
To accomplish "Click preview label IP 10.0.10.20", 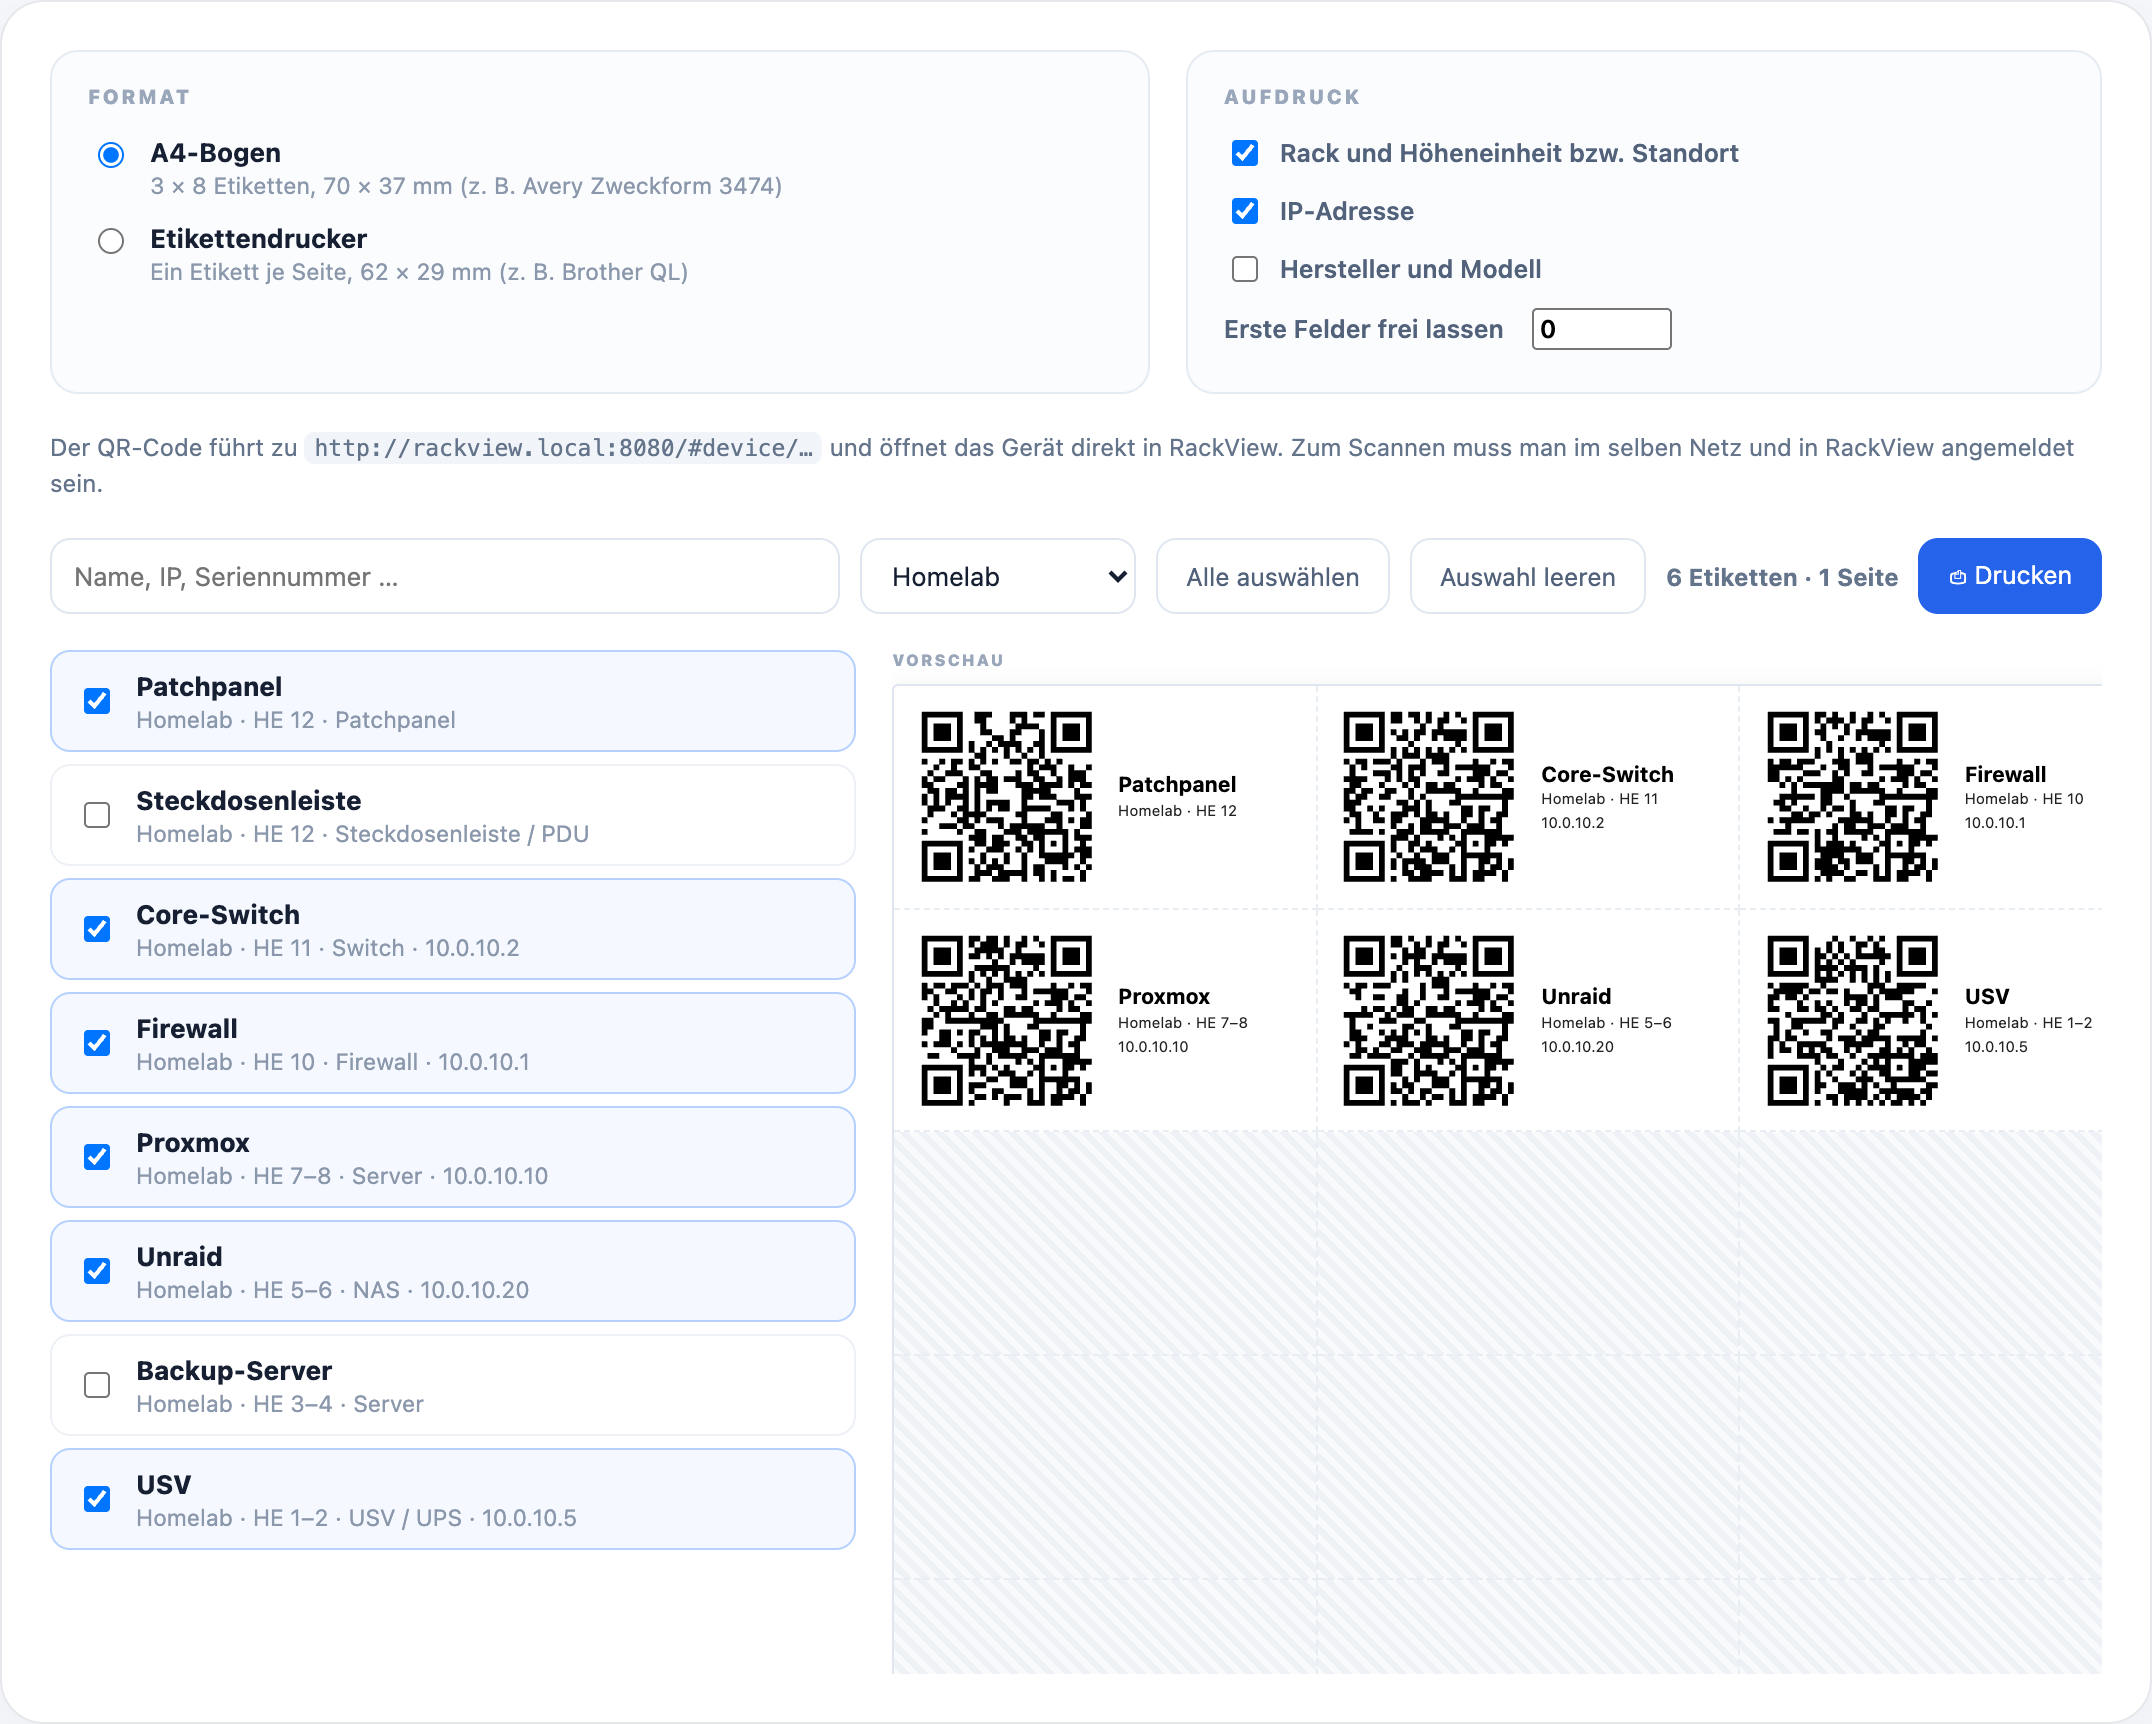I will [x=1577, y=1047].
